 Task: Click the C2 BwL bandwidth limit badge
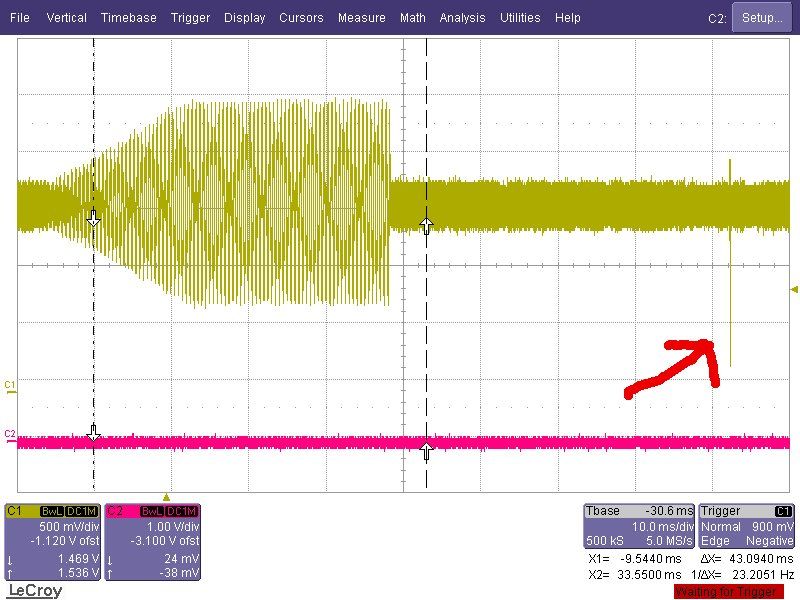[153, 511]
